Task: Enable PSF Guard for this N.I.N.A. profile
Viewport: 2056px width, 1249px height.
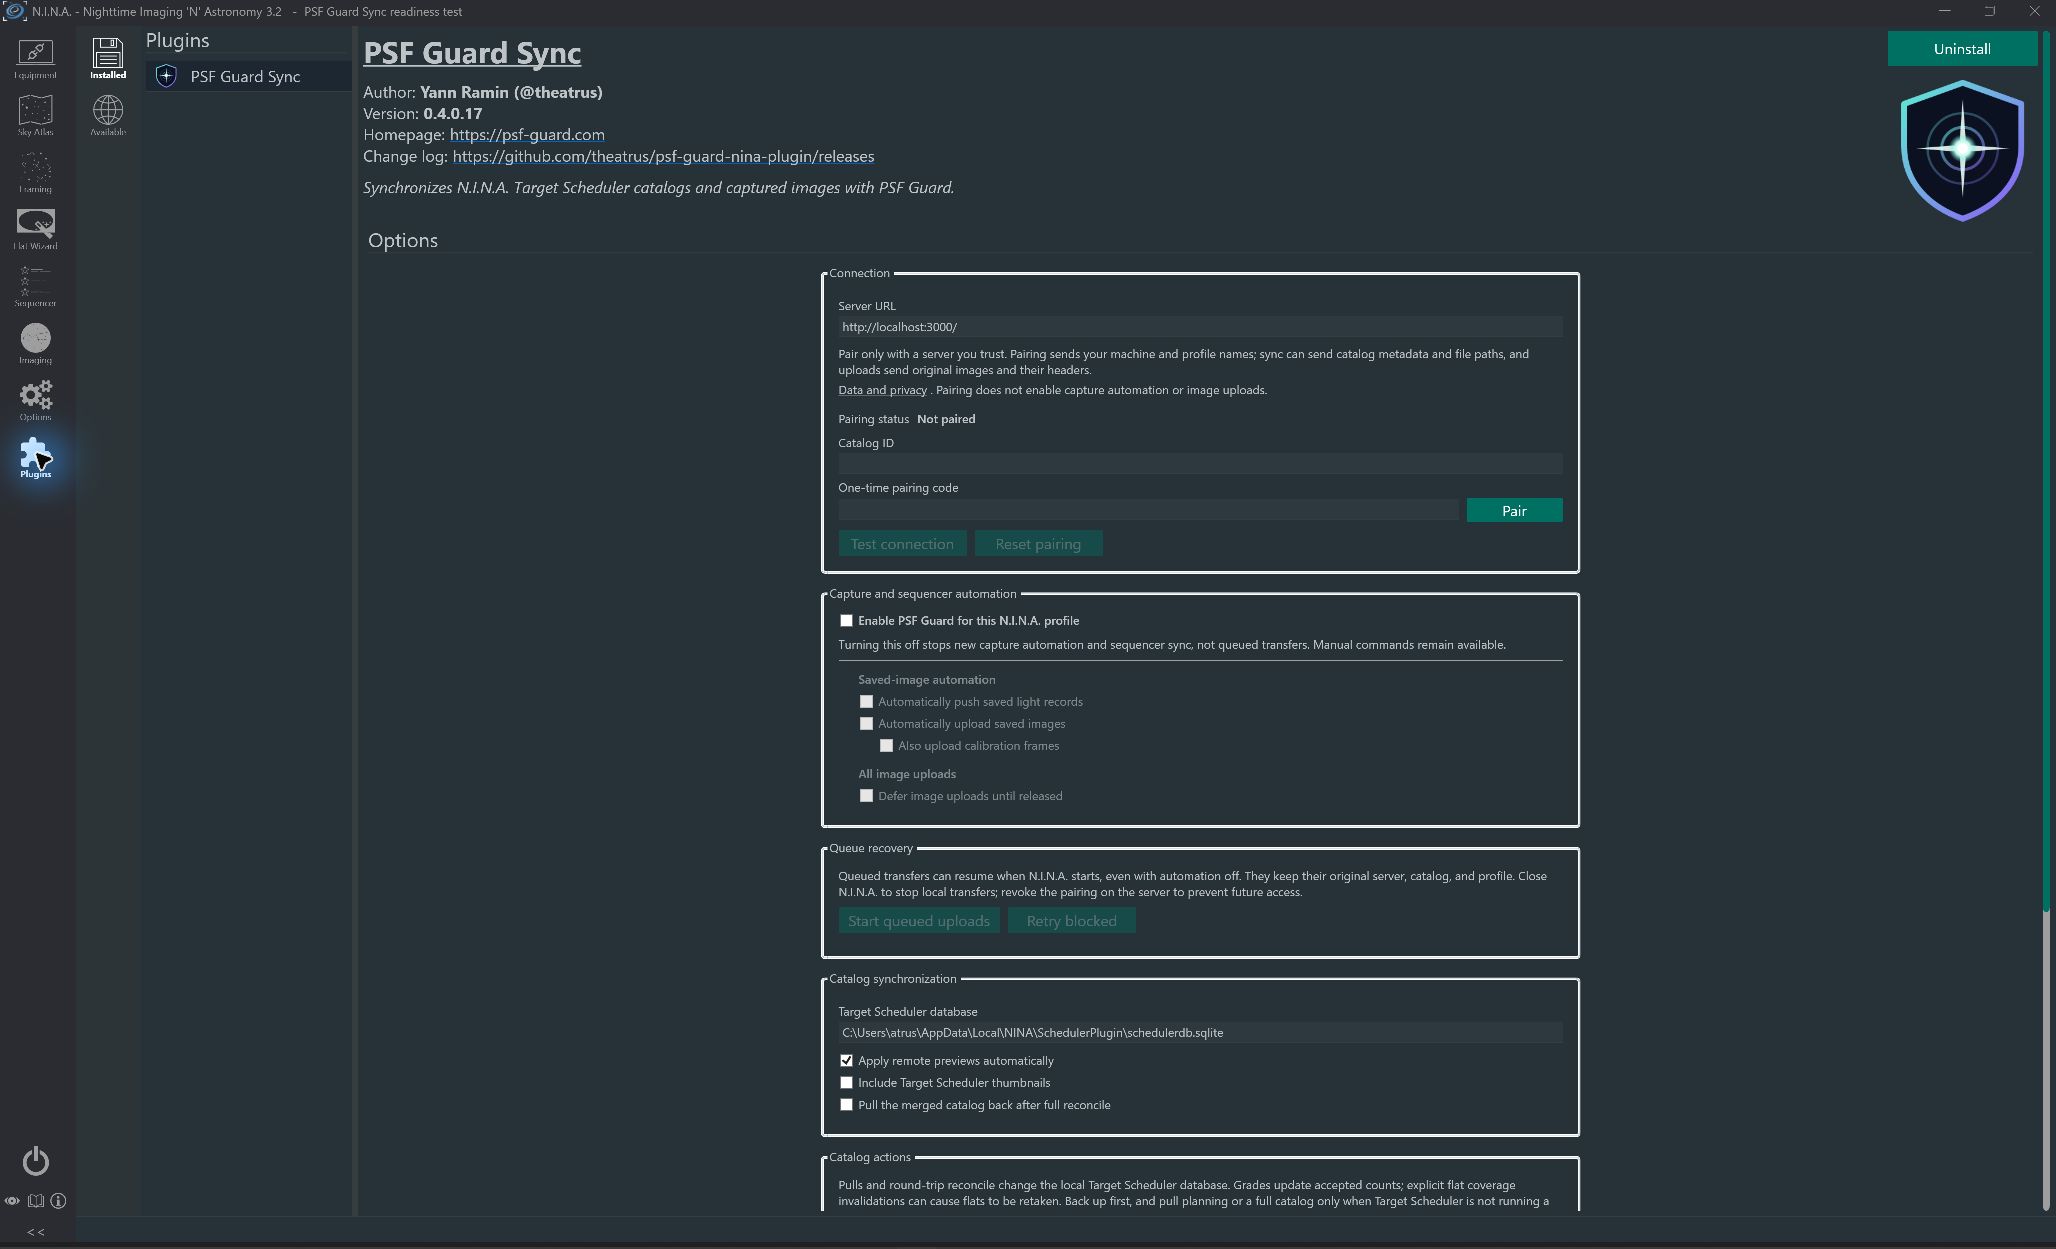Action: point(846,621)
